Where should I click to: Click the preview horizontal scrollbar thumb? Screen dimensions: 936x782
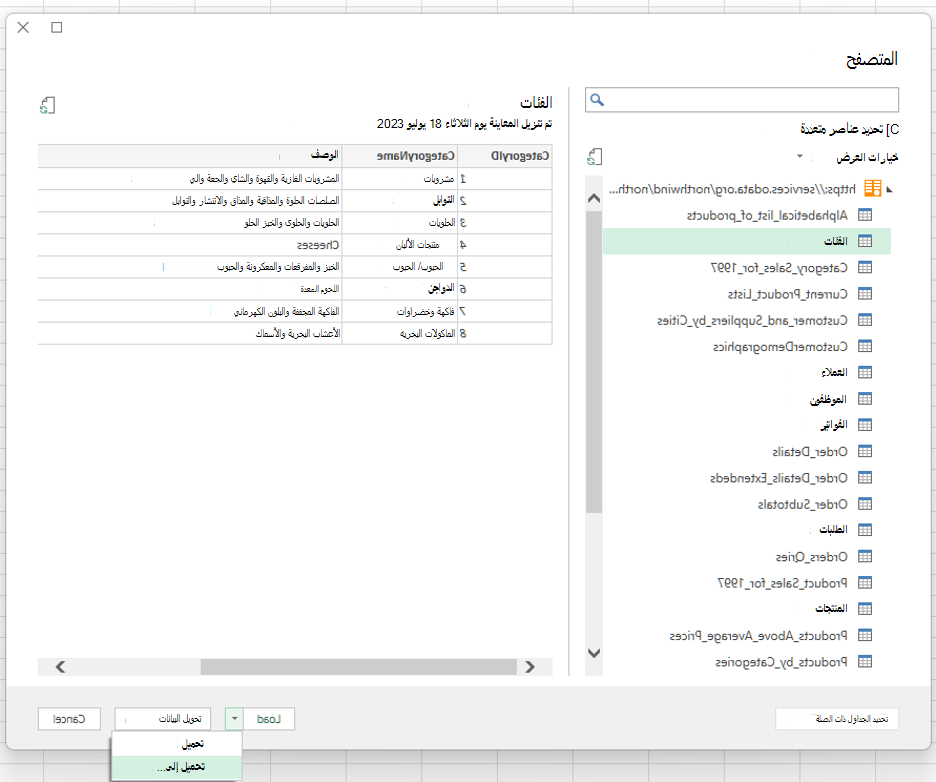coord(358,667)
